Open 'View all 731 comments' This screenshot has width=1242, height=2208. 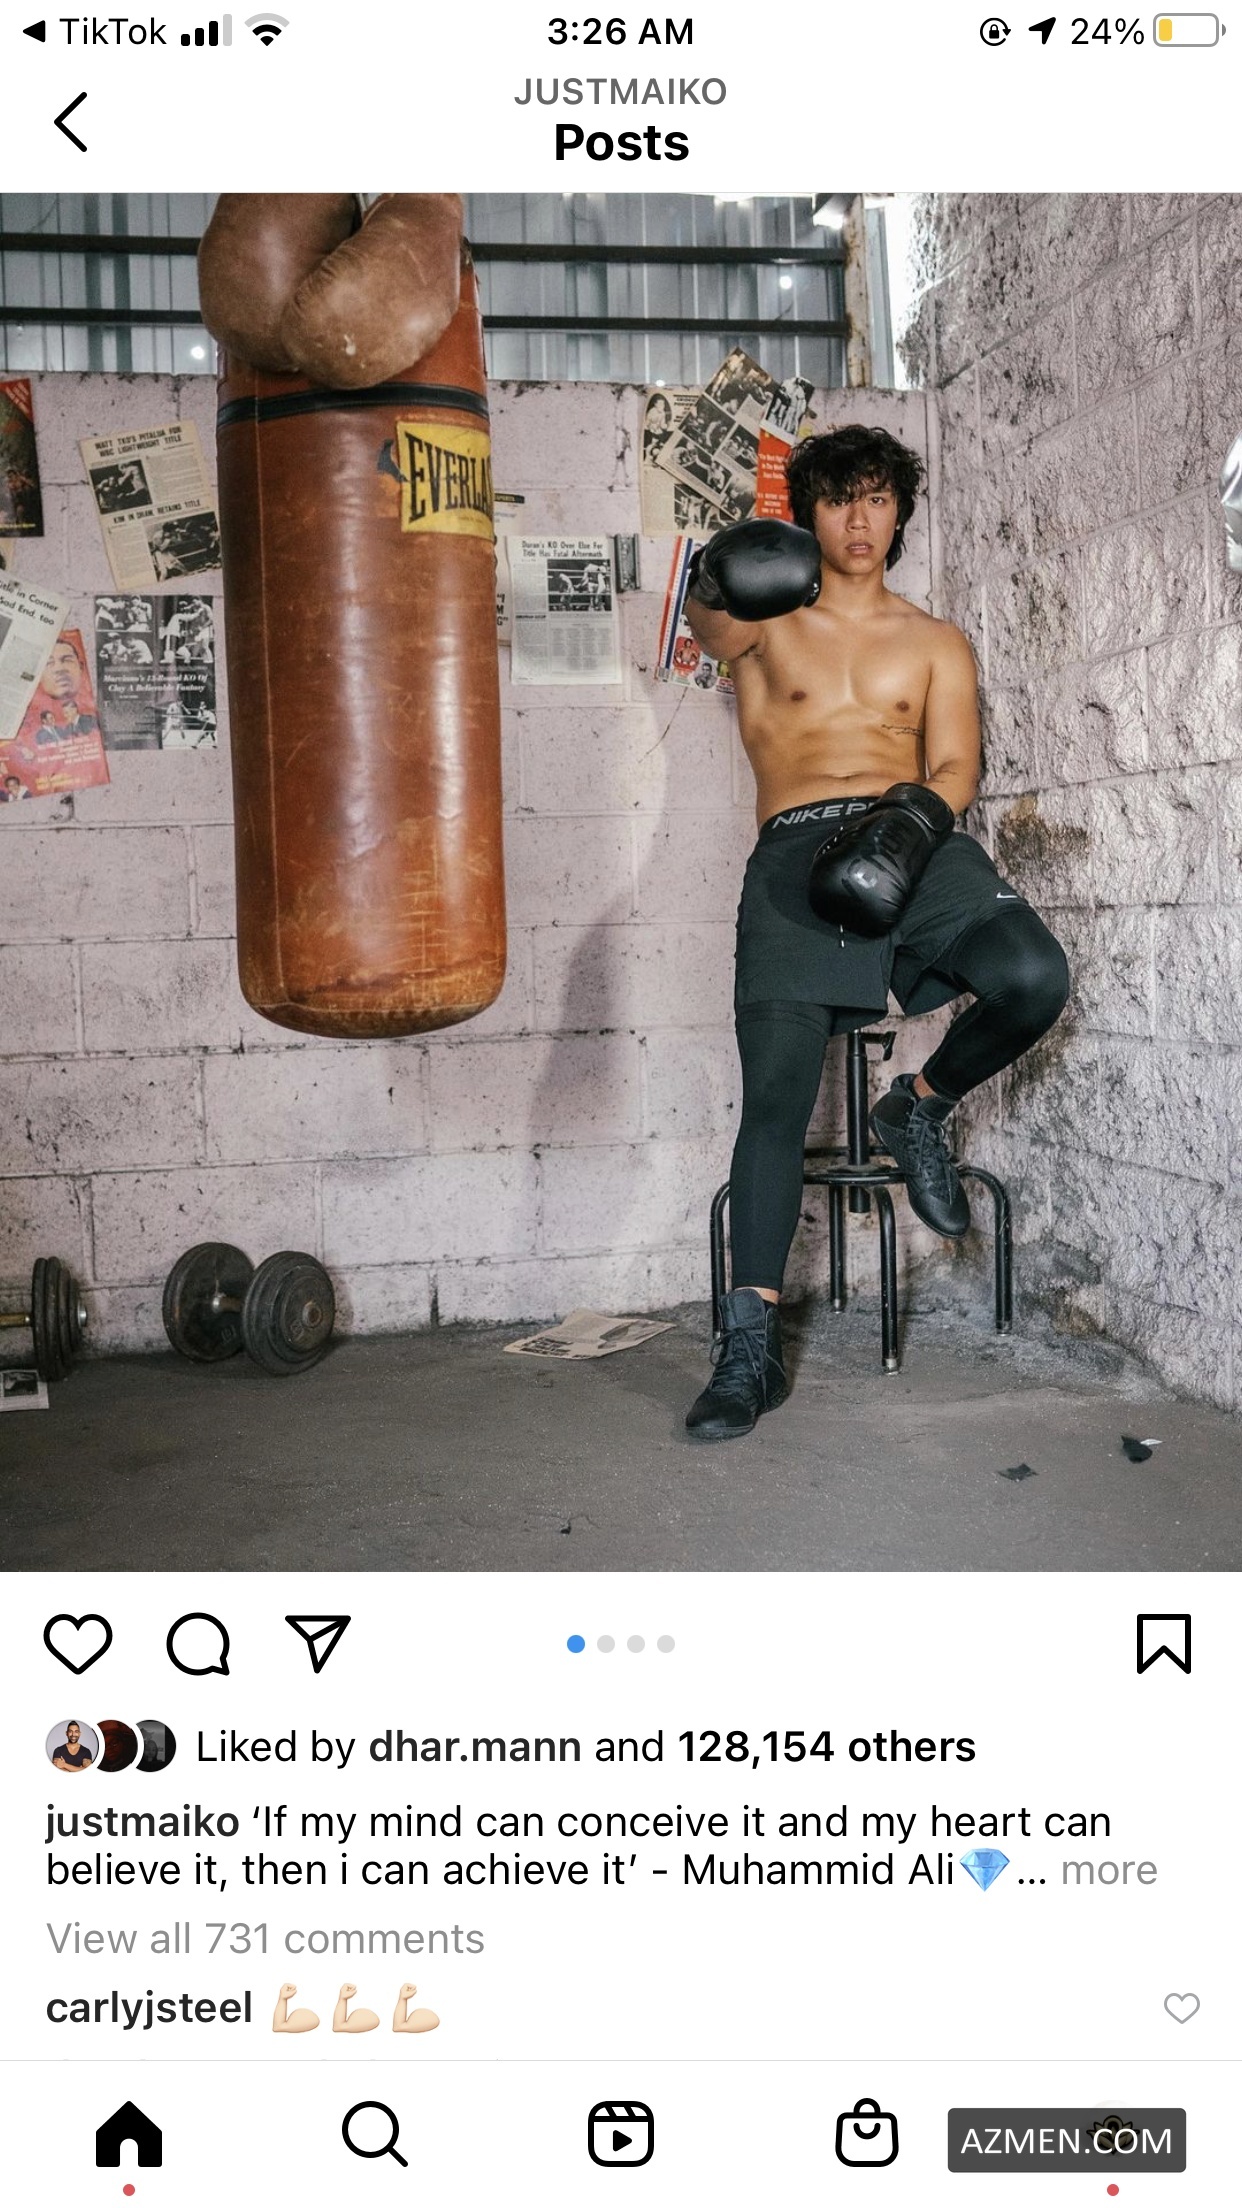pyautogui.click(x=265, y=1939)
